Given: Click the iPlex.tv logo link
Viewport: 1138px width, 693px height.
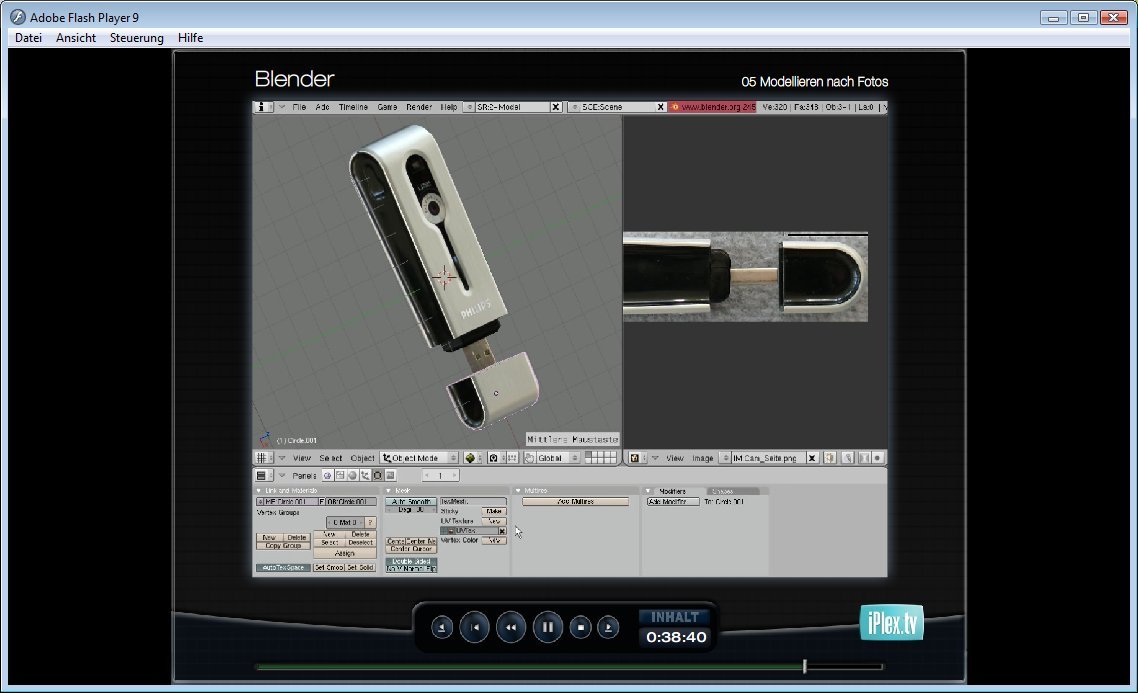Looking at the screenshot, I should (891, 623).
